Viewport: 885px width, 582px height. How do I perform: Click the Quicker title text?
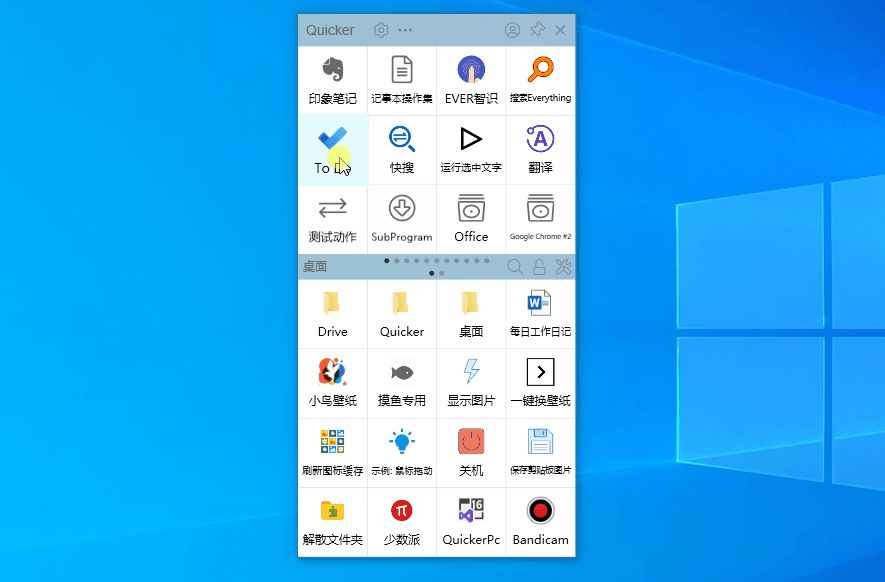point(330,30)
